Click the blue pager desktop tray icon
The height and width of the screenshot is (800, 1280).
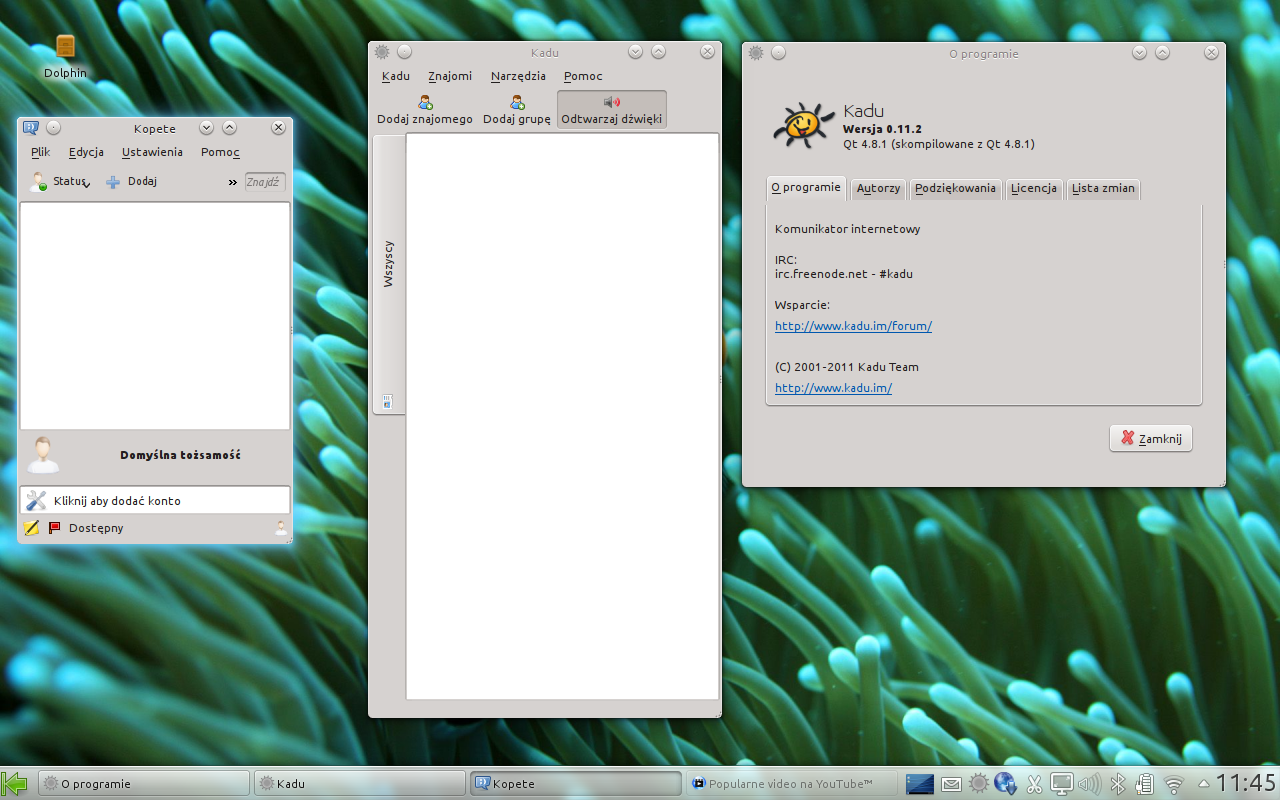pos(919,783)
